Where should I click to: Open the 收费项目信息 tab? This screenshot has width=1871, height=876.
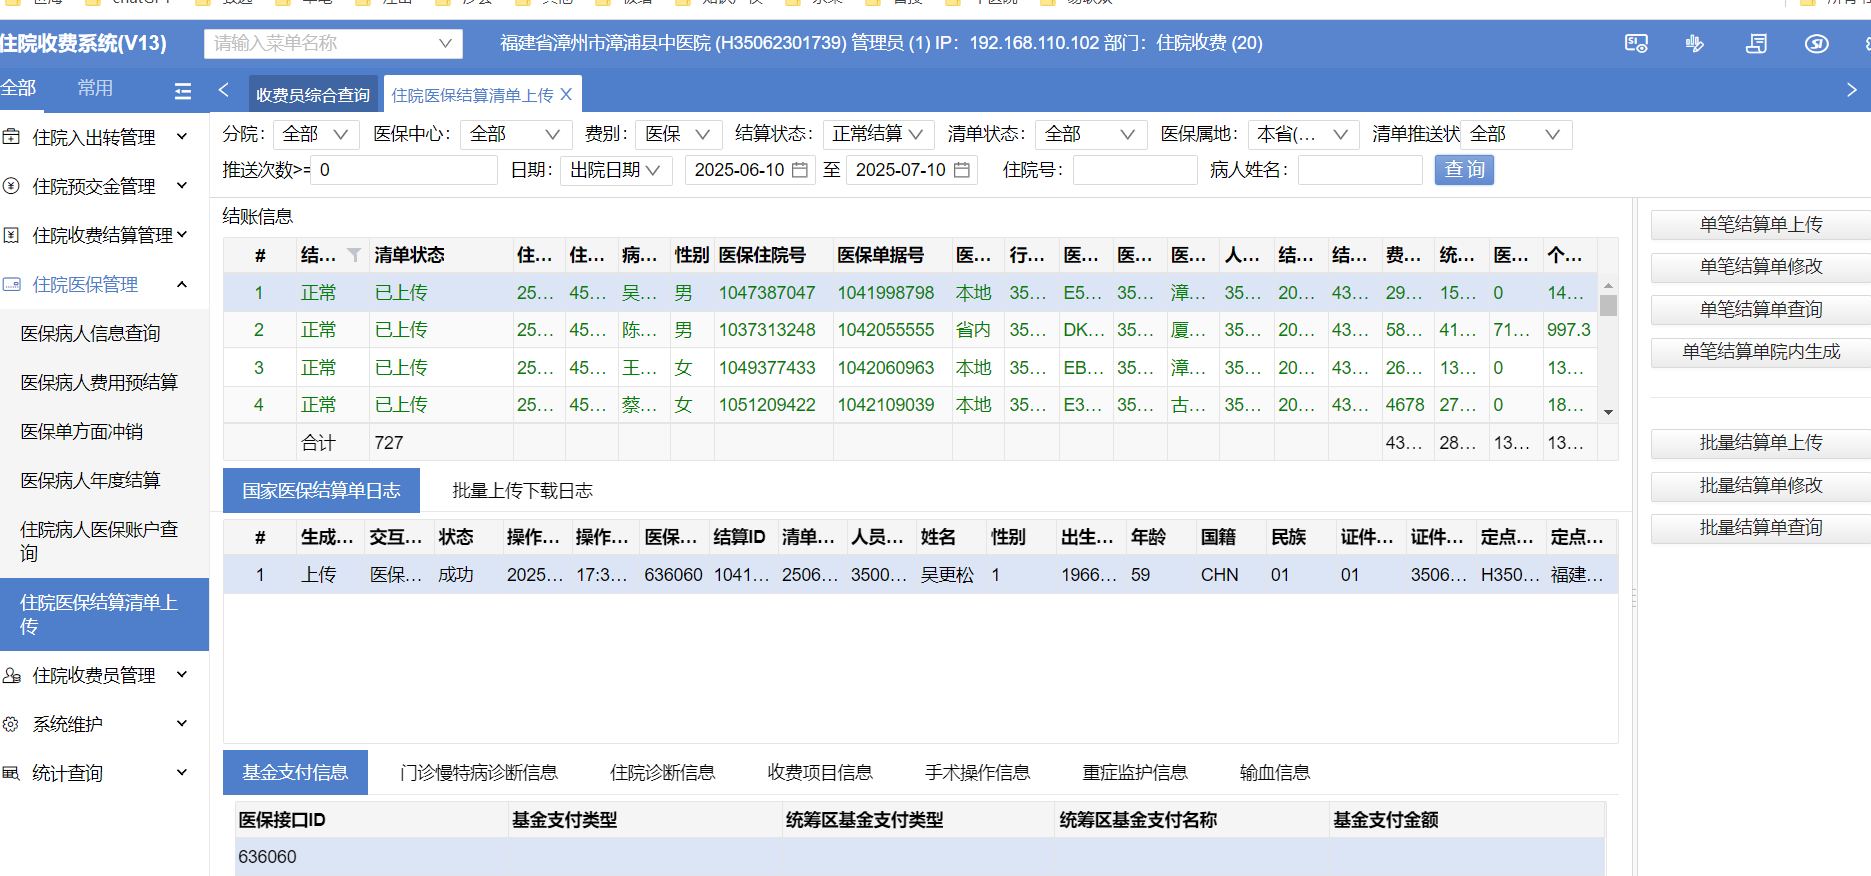pos(820,772)
